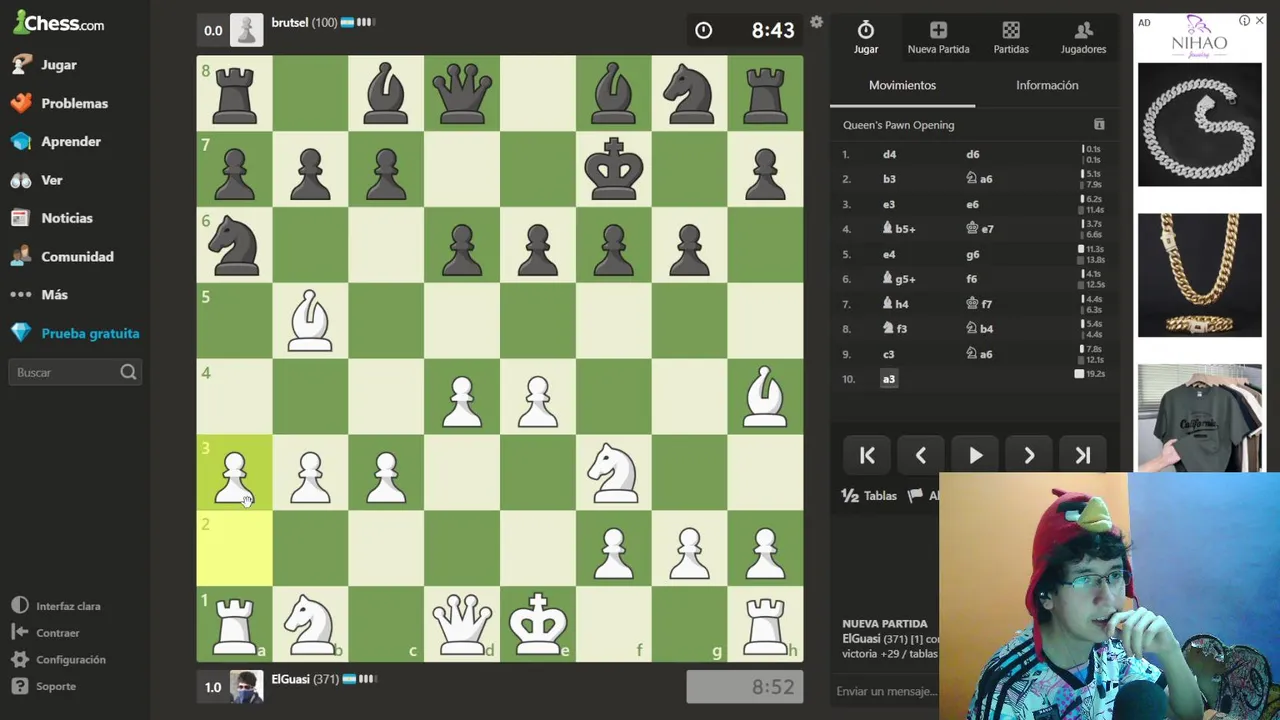Select move 6 Bg5+ in move list

click(x=899, y=279)
